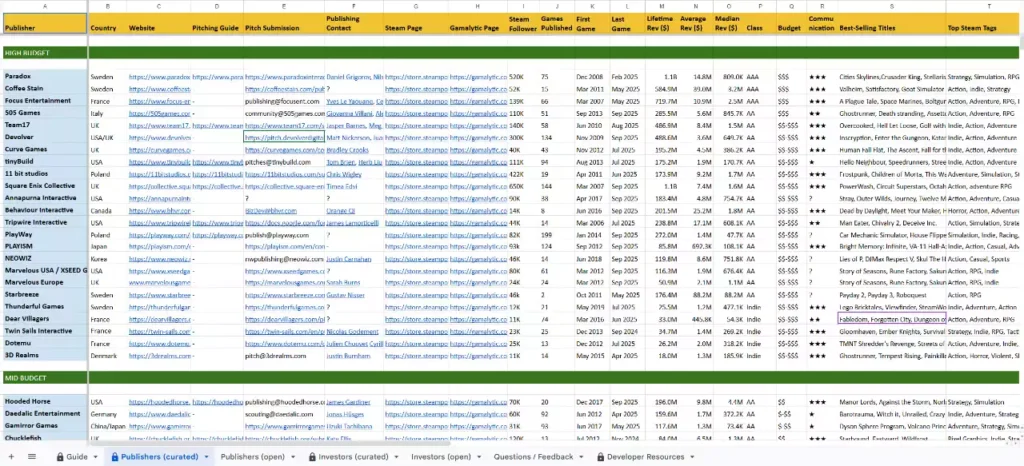Viewport: 1024px width, 466px height.
Task: Select the Thunderful Games publisher cell
Action: coord(44,307)
